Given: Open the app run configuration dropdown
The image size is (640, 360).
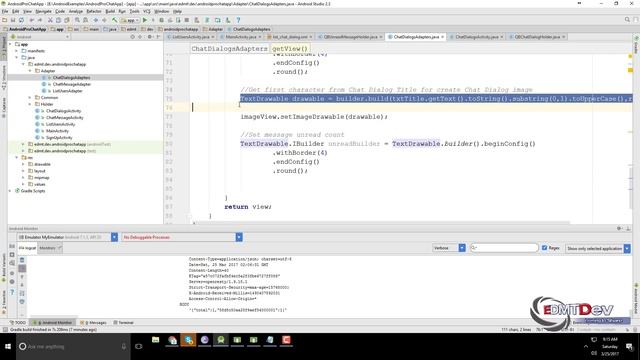Looking at the screenshot, I should 130,20.
